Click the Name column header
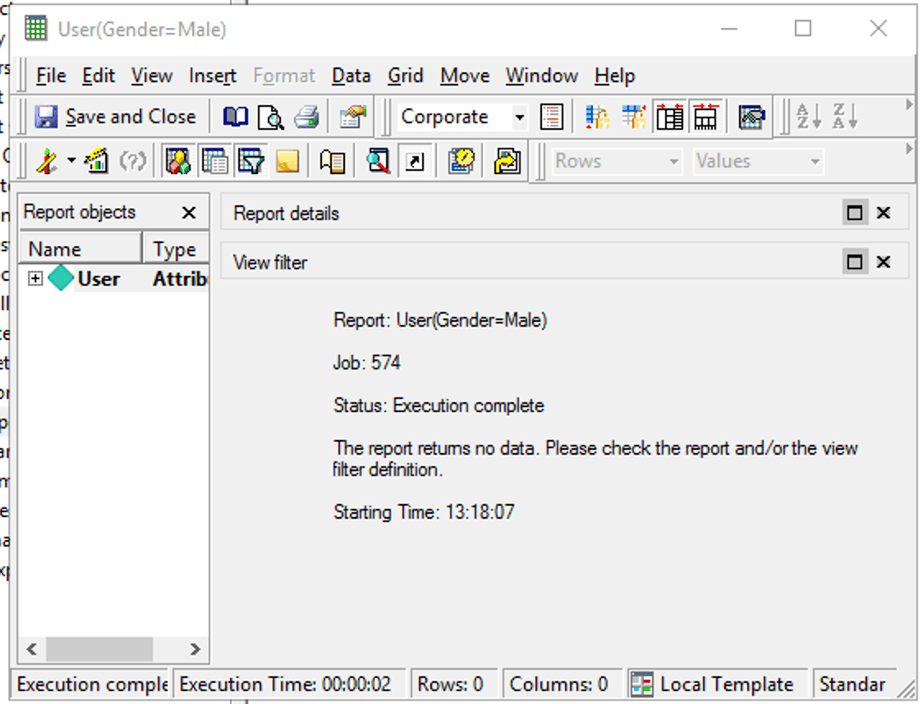922x704 pixels. 80,249
